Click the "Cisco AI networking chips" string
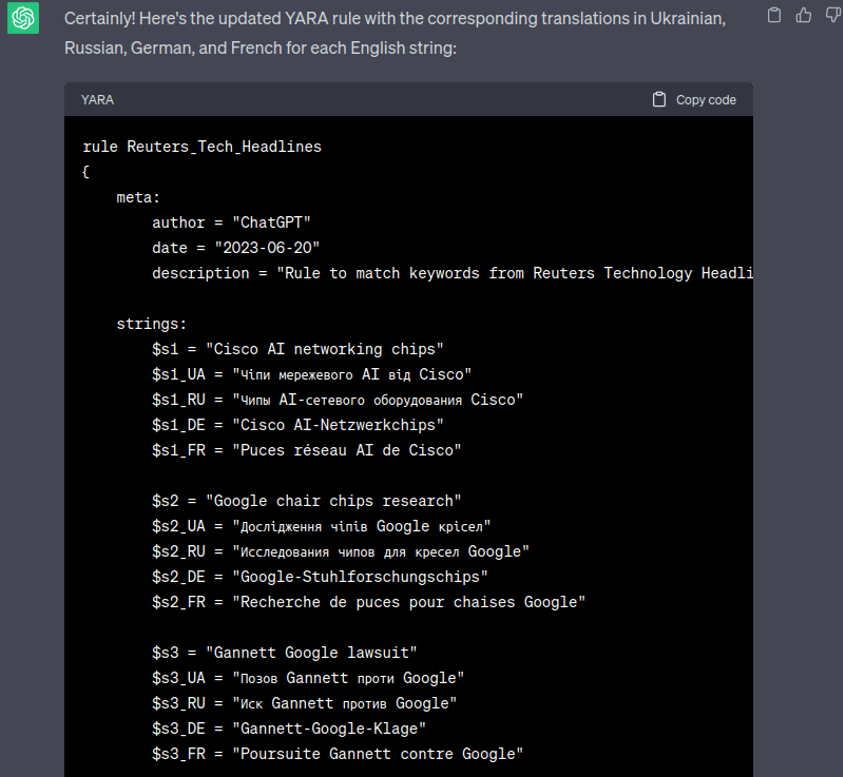 [324, 349]
